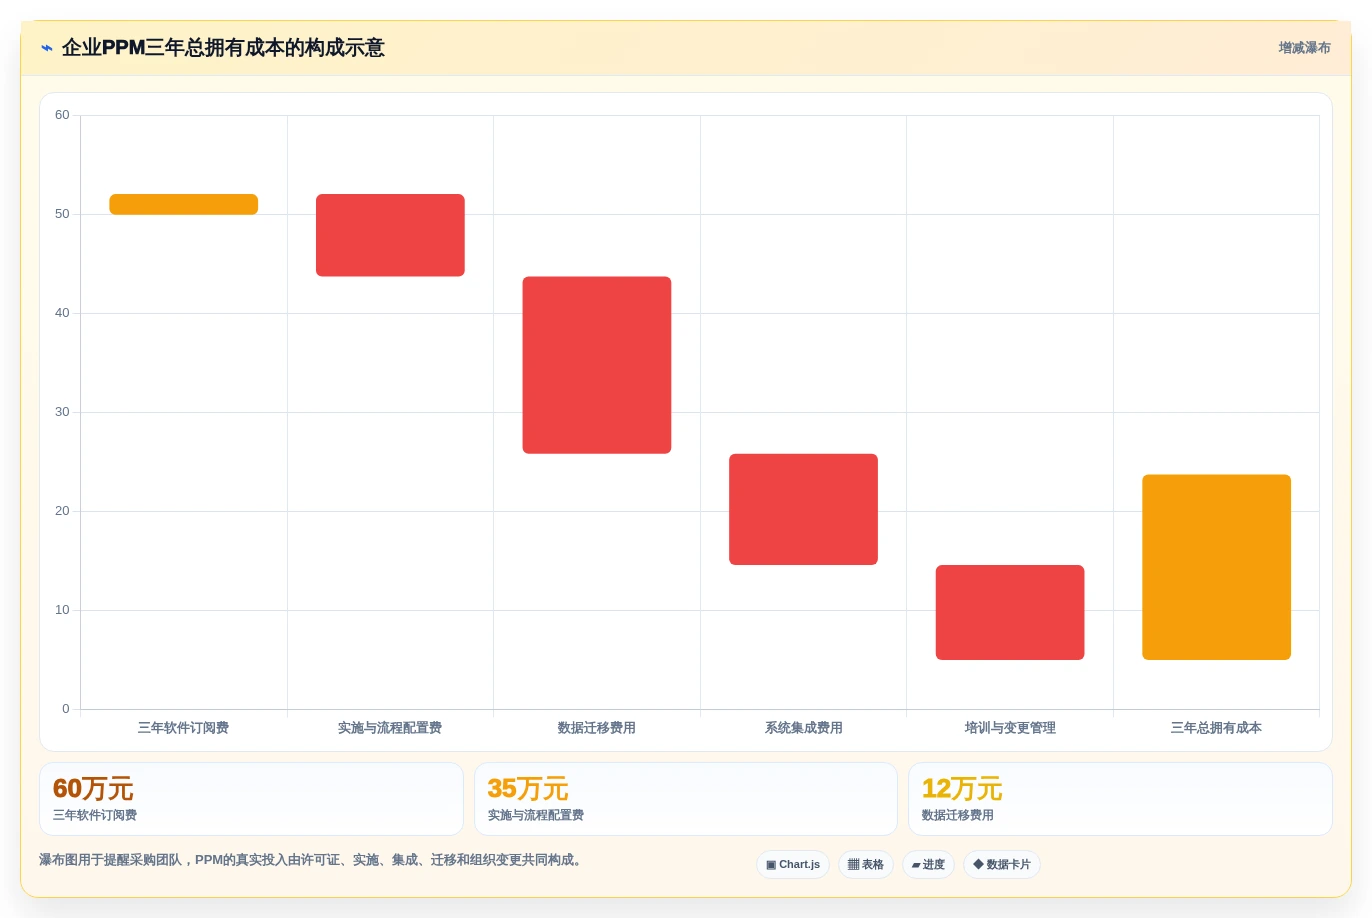Click the x-axis label 实施与流程配置费

click(390, 728)
